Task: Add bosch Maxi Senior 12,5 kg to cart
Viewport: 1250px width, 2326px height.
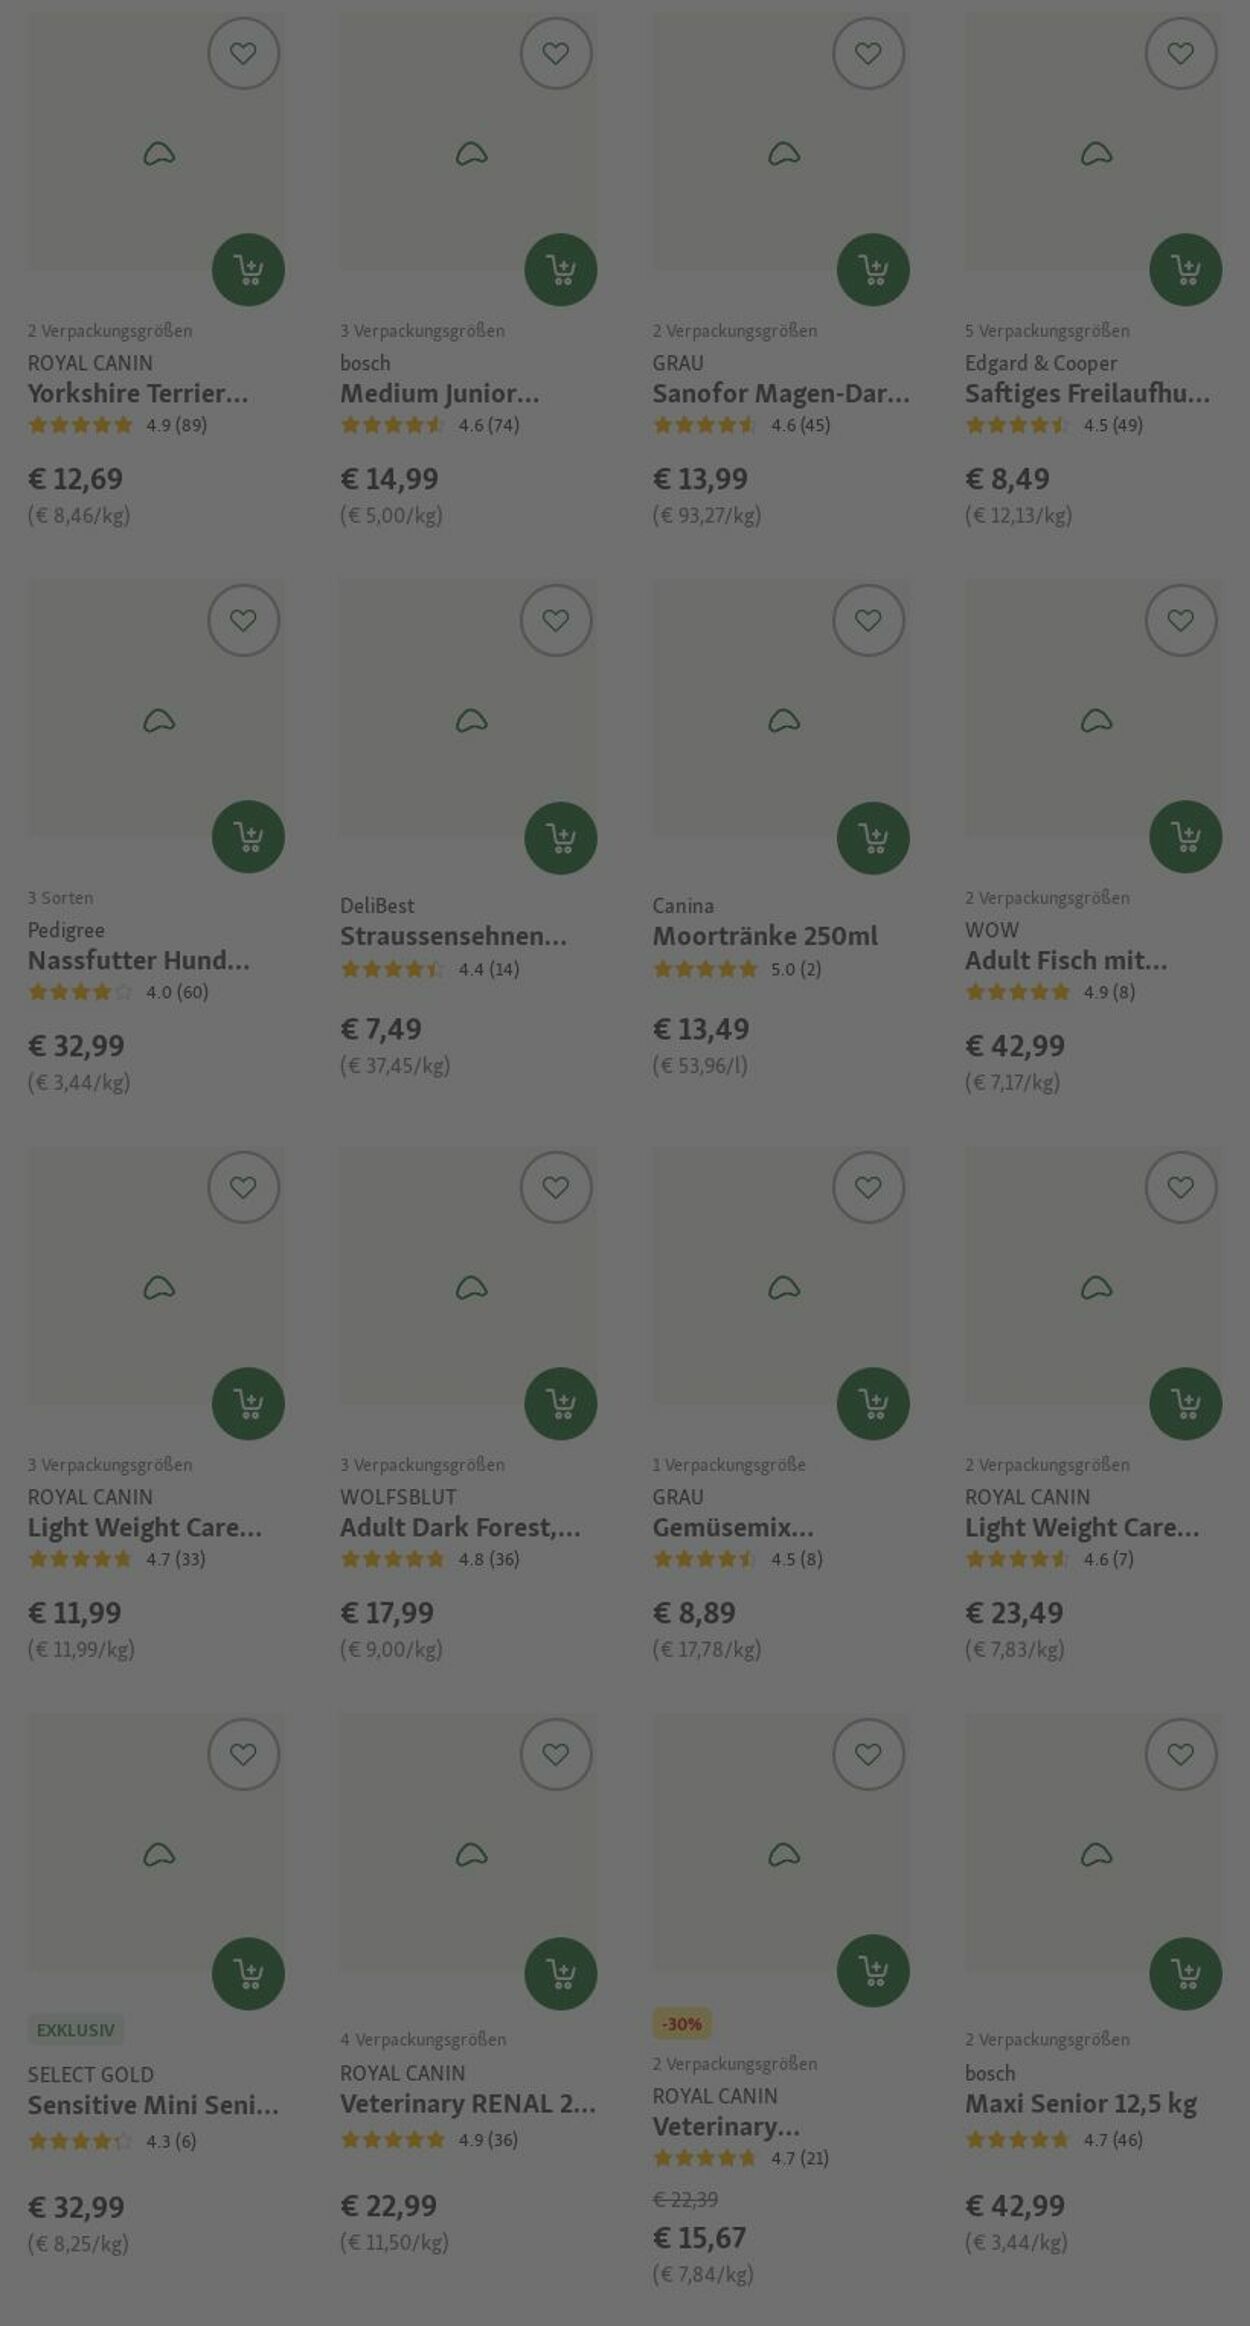Action: click(1185, 1973)
